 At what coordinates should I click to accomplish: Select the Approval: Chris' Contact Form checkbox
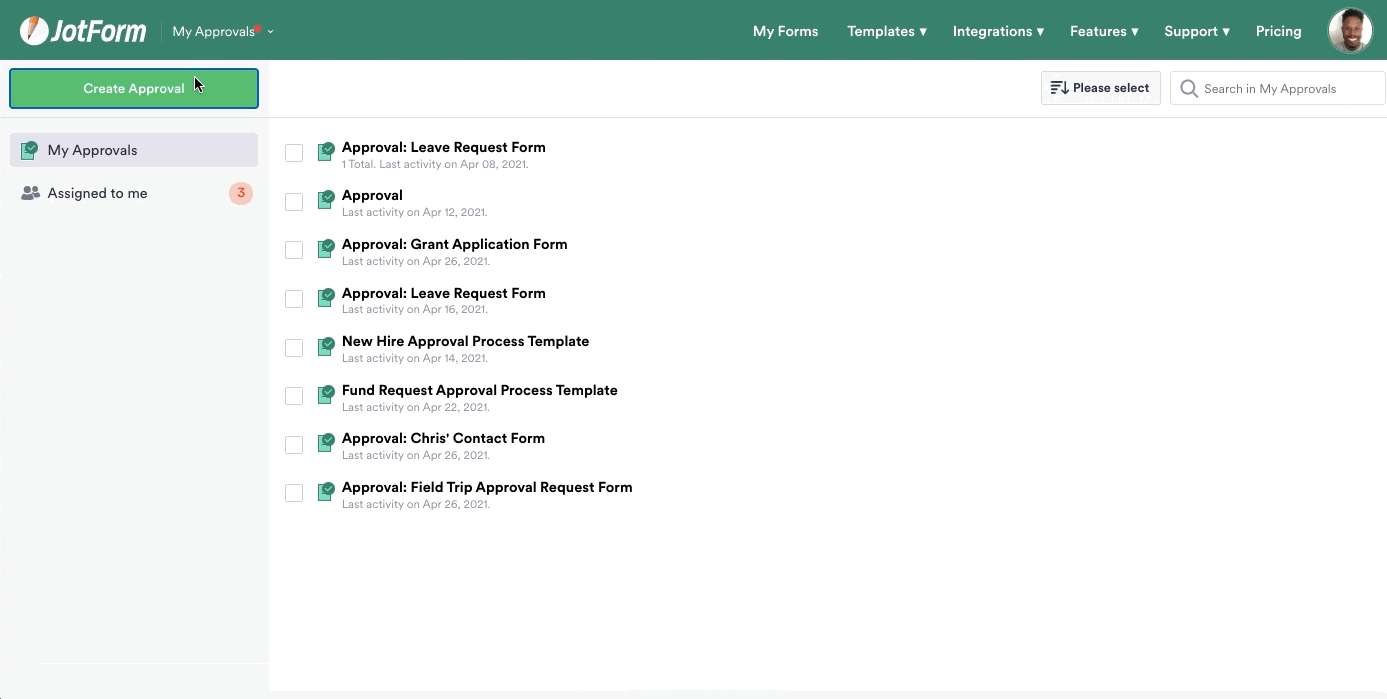(x=294, y=445)
